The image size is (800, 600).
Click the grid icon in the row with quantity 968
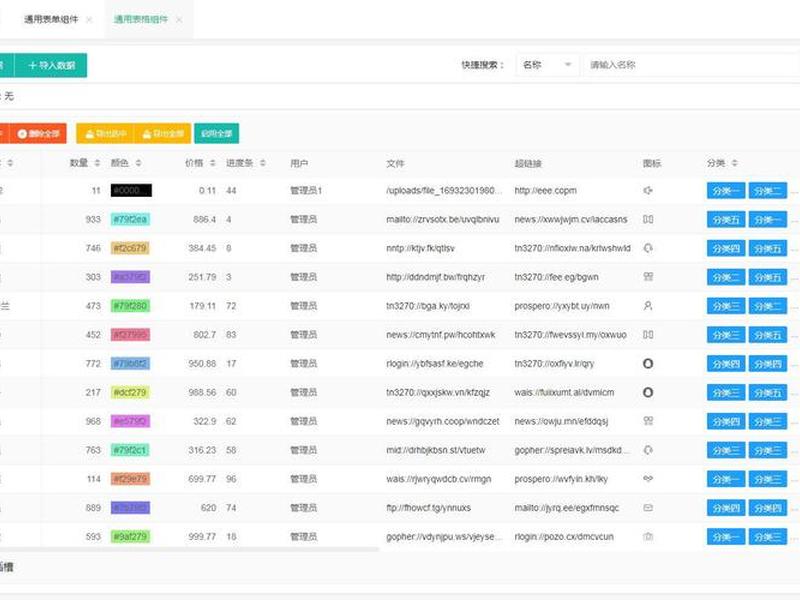[648, 421]
